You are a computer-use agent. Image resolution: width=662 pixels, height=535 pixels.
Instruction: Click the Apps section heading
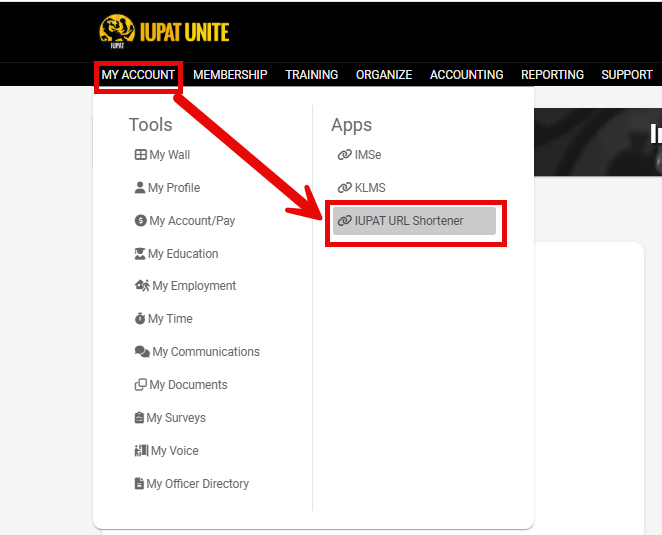[351, 125]
